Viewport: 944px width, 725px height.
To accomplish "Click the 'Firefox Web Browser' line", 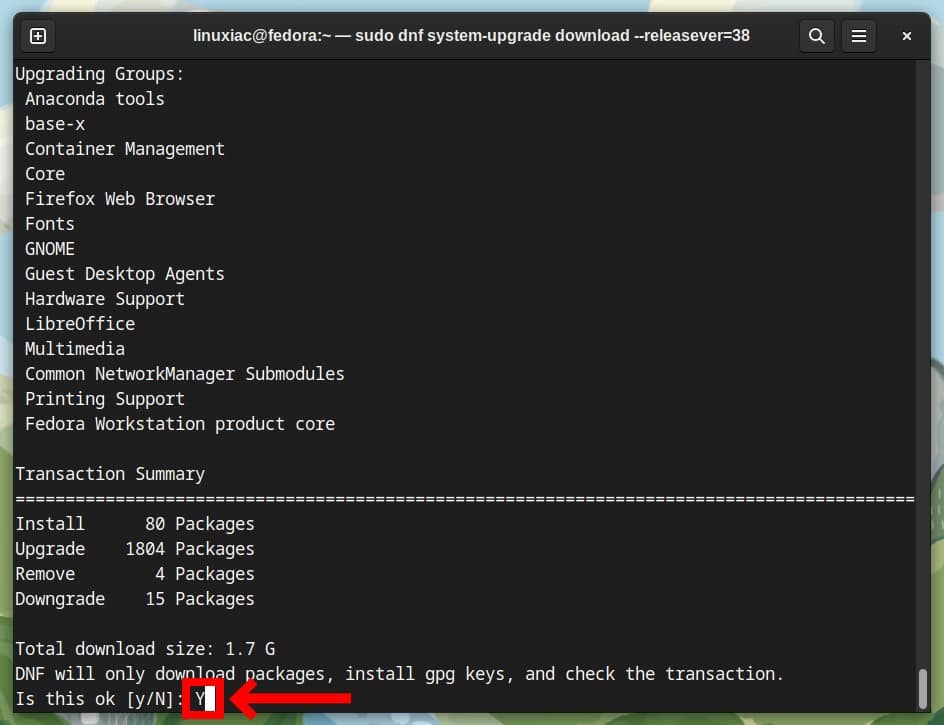I will [x=120, y=199].
